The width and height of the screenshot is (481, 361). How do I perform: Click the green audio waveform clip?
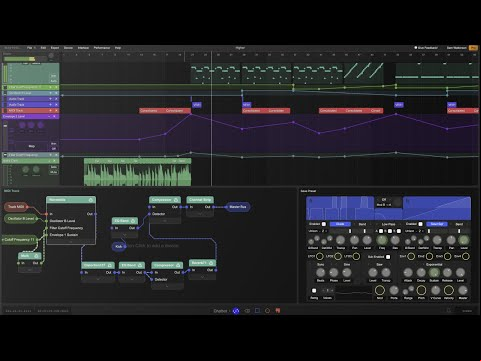(x=137, y=172)
